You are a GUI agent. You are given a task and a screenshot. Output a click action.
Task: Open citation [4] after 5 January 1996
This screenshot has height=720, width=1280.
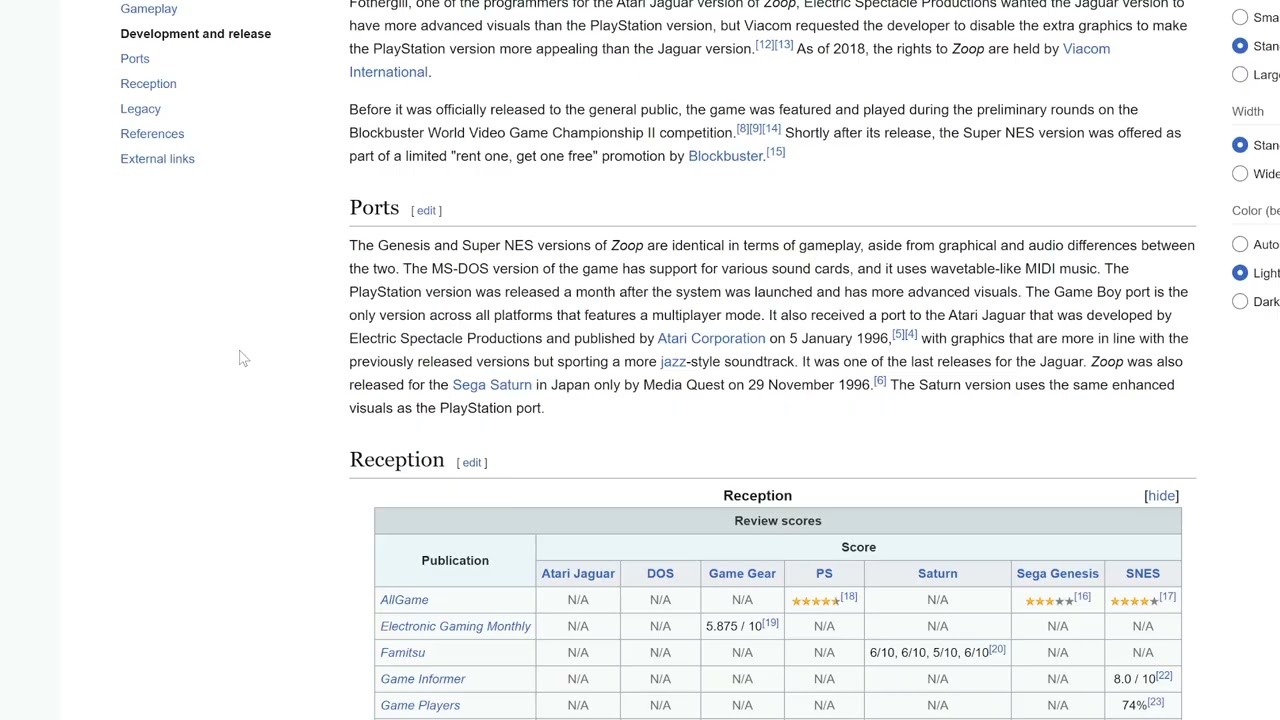point(910,335)
